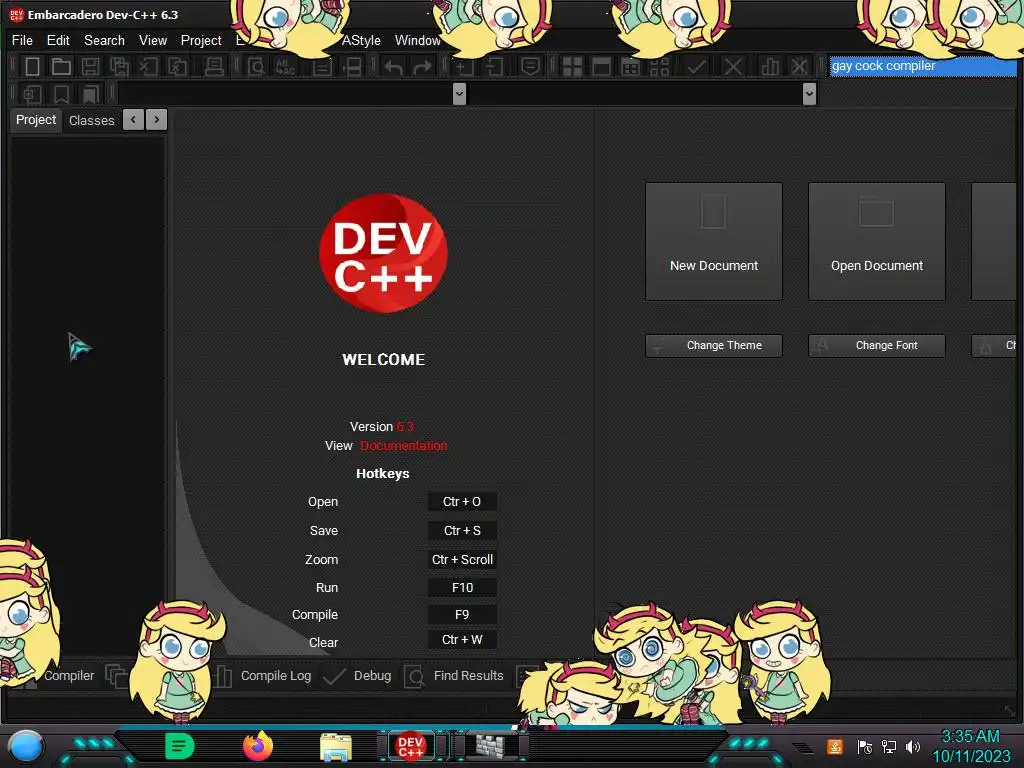Image resolution: width=1024 pixels, height=768 pixels.
Task: Select the compiler set box reading 'gay cock compiler'
Action: (x=923, y=66)
